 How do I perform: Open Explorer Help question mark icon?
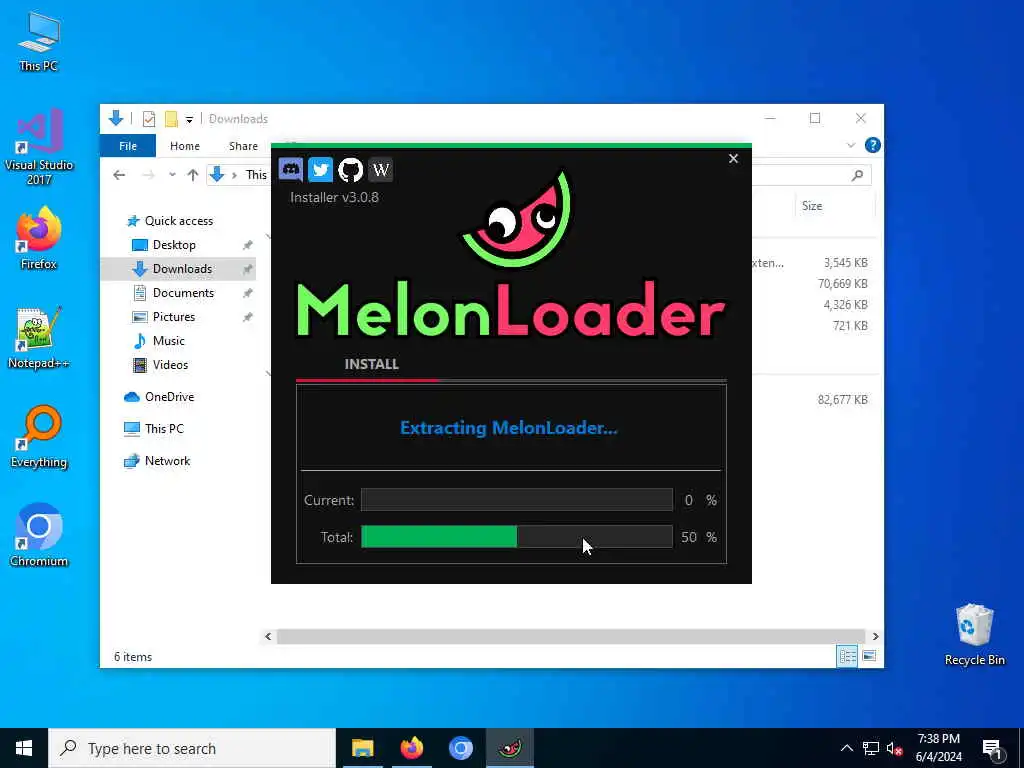872,145
